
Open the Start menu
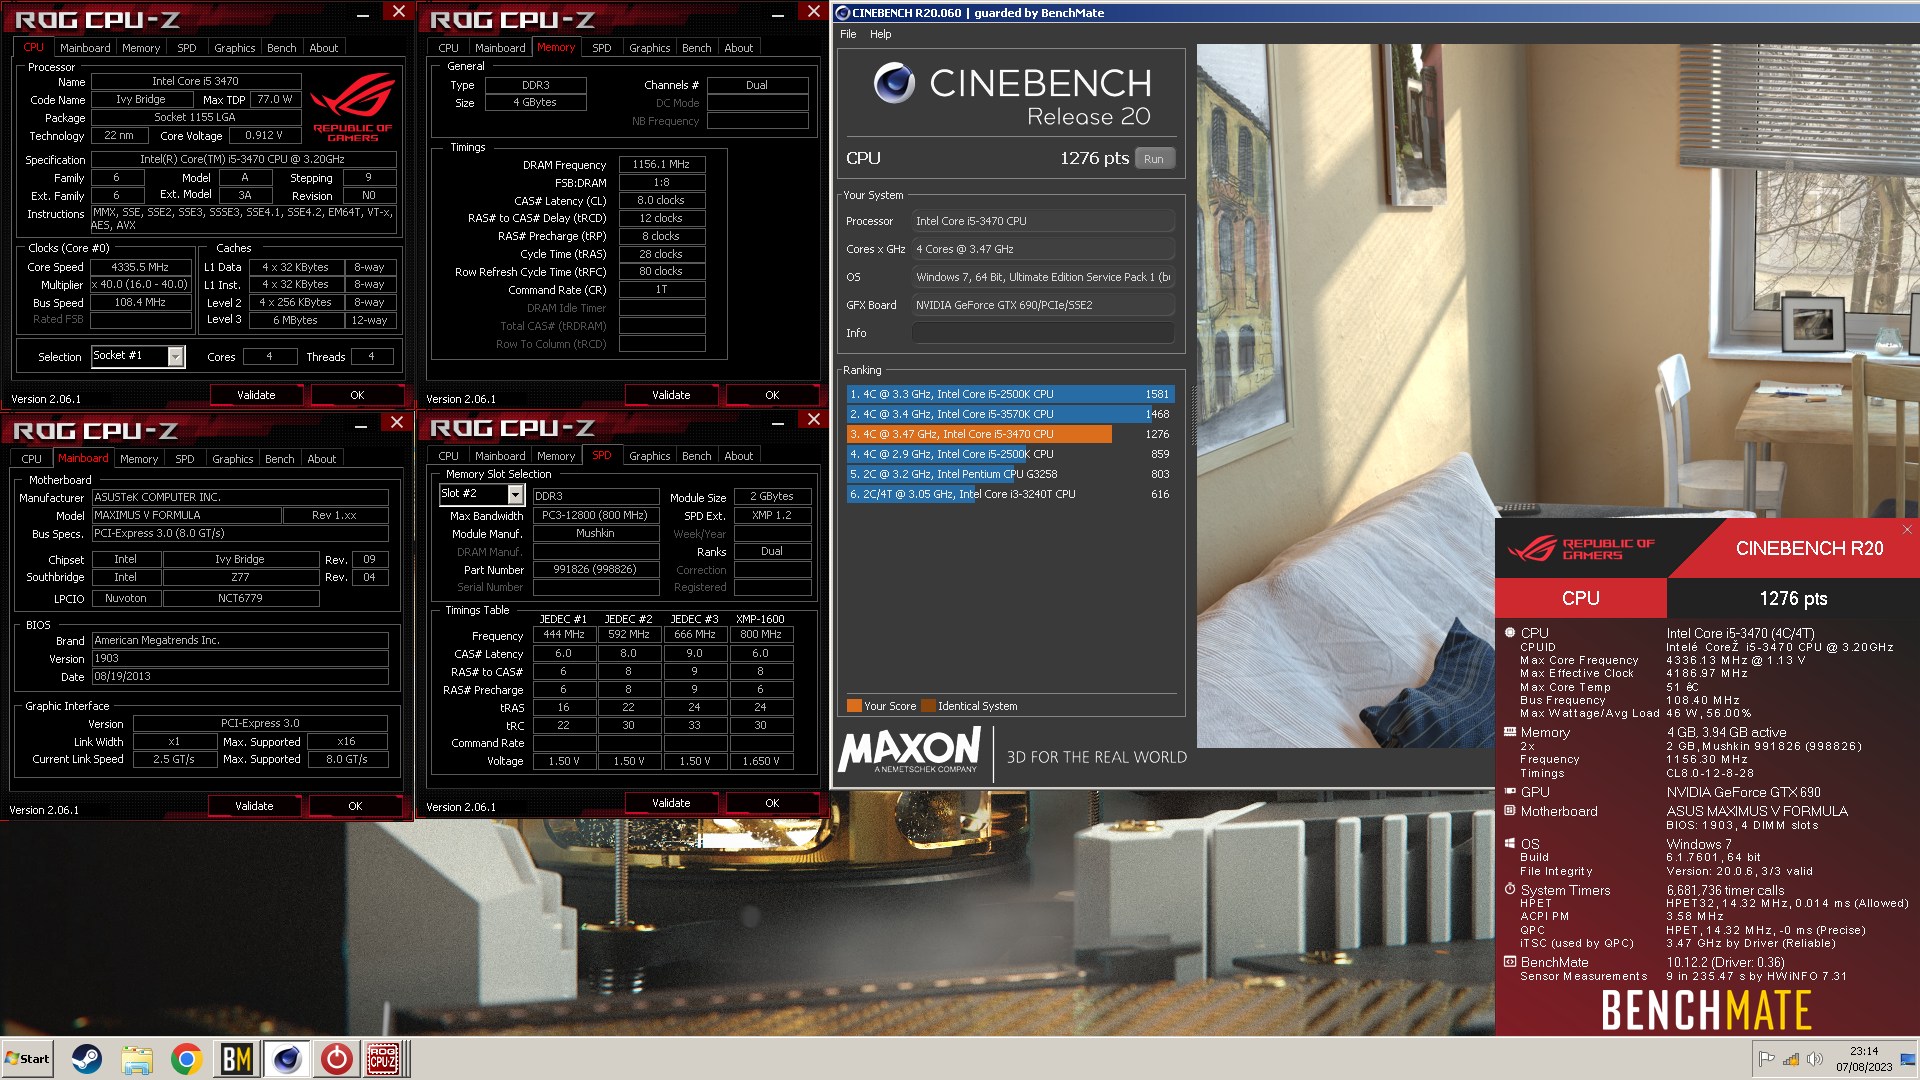coord(28,1058)
